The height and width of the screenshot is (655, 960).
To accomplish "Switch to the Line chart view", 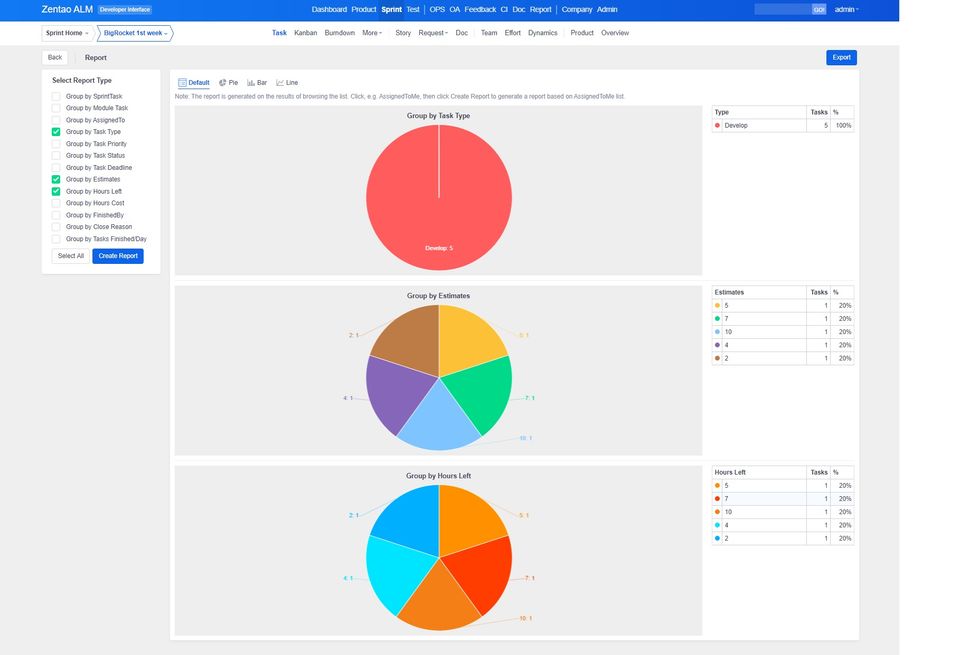I will tap(287, 83).
